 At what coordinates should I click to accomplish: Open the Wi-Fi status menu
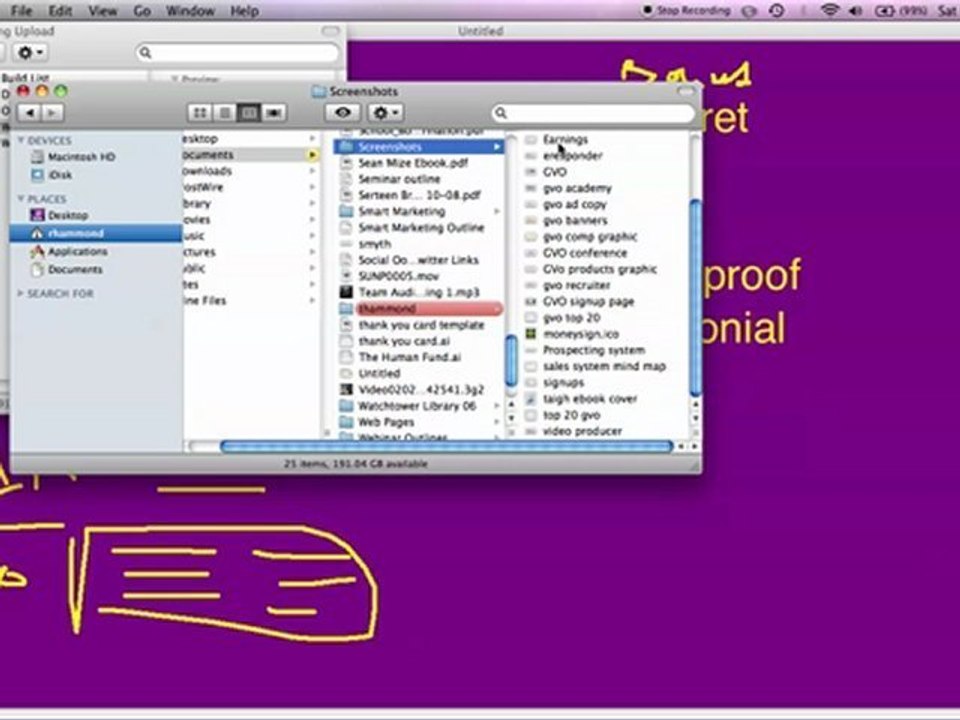[830, 10]
